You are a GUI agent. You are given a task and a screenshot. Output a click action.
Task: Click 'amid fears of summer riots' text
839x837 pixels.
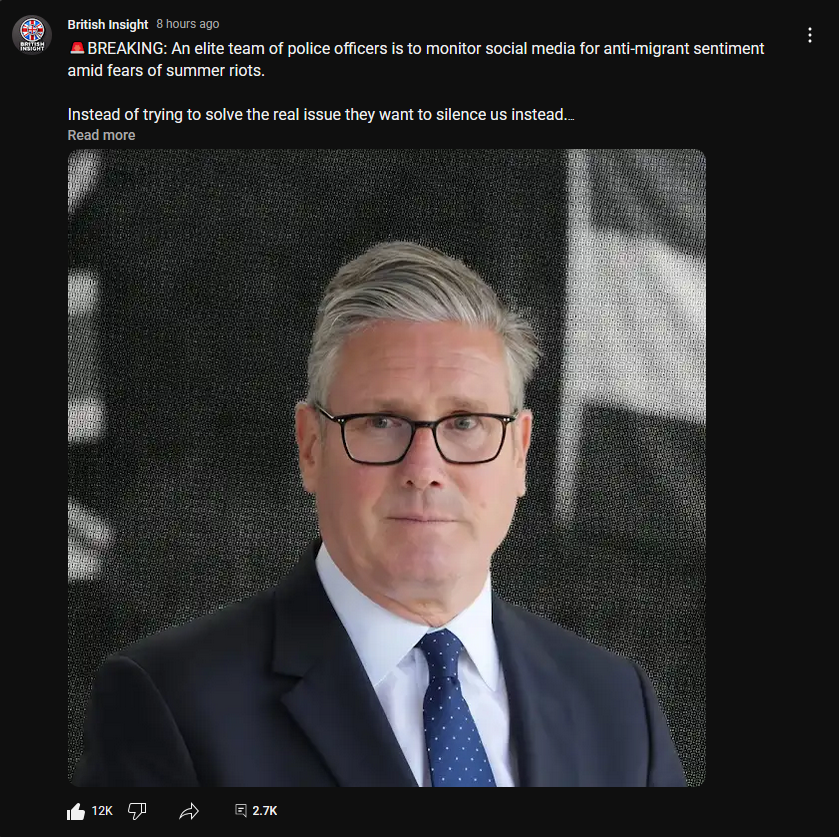166,71
